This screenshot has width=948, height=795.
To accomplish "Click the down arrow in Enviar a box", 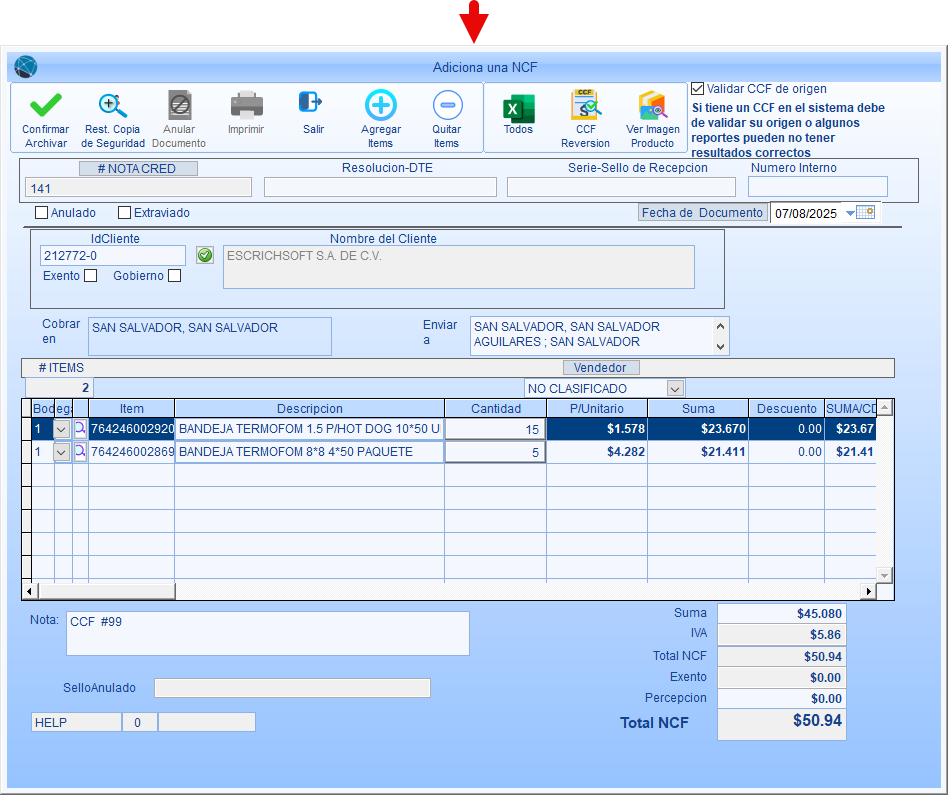I will (x=720, y=346).
